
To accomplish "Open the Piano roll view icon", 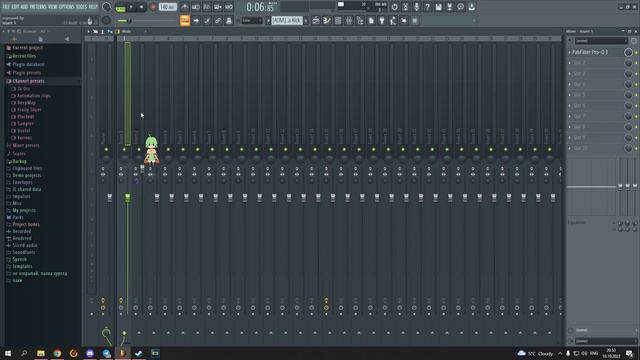I will click(x=327, y=20).
